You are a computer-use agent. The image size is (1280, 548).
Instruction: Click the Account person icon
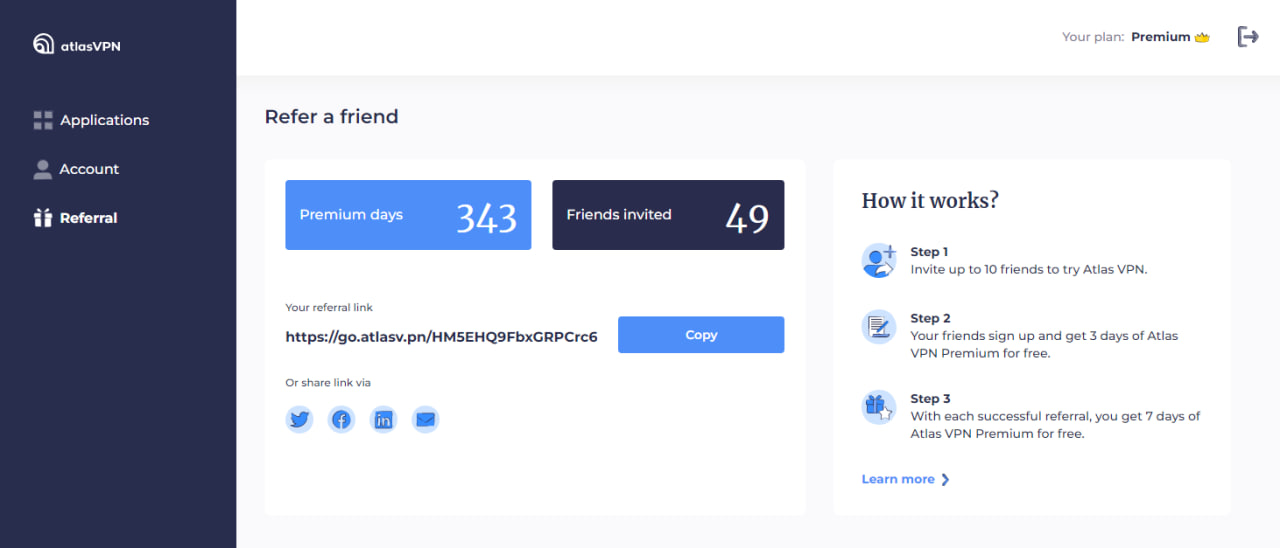point(42,169)
